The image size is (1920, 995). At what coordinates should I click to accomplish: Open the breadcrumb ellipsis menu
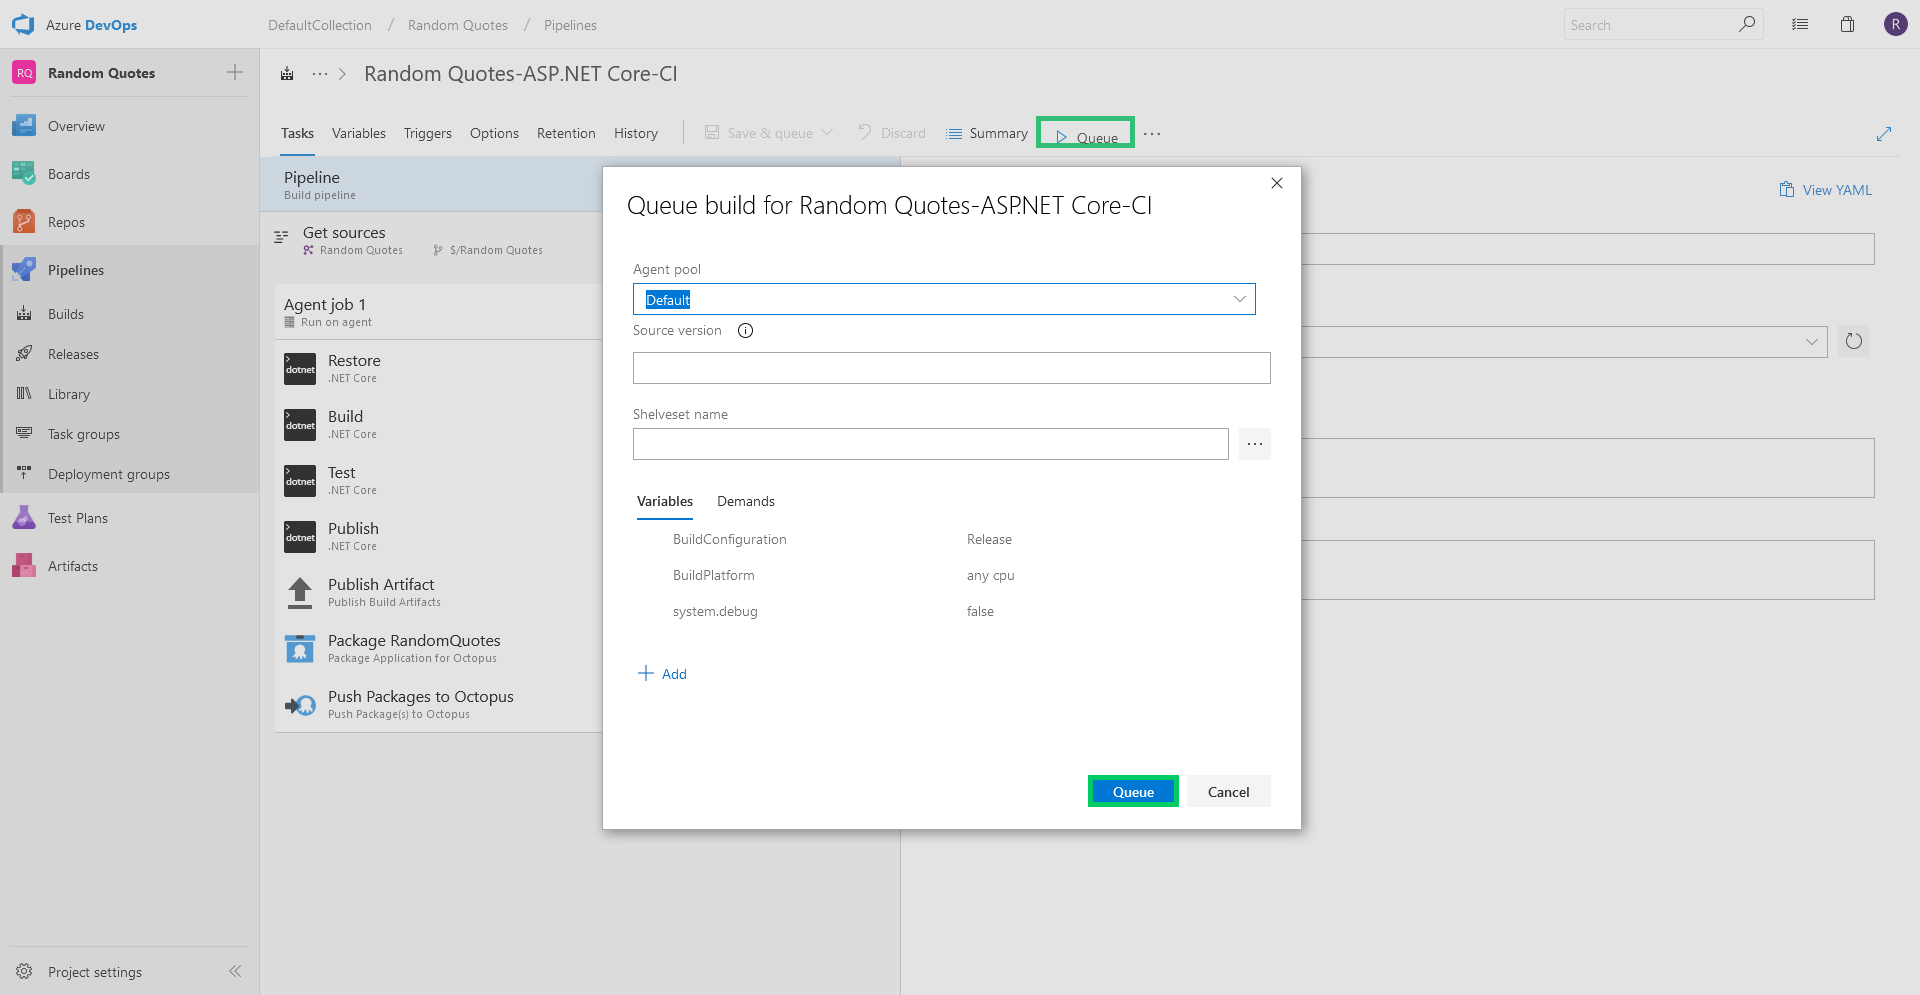coord(320,73)
